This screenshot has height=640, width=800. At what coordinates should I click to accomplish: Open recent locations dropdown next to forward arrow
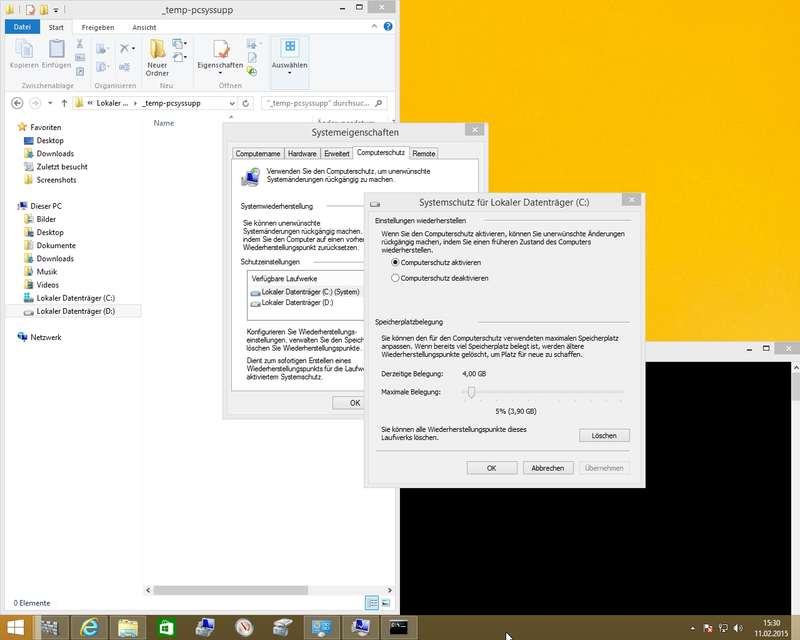[50, 103]
